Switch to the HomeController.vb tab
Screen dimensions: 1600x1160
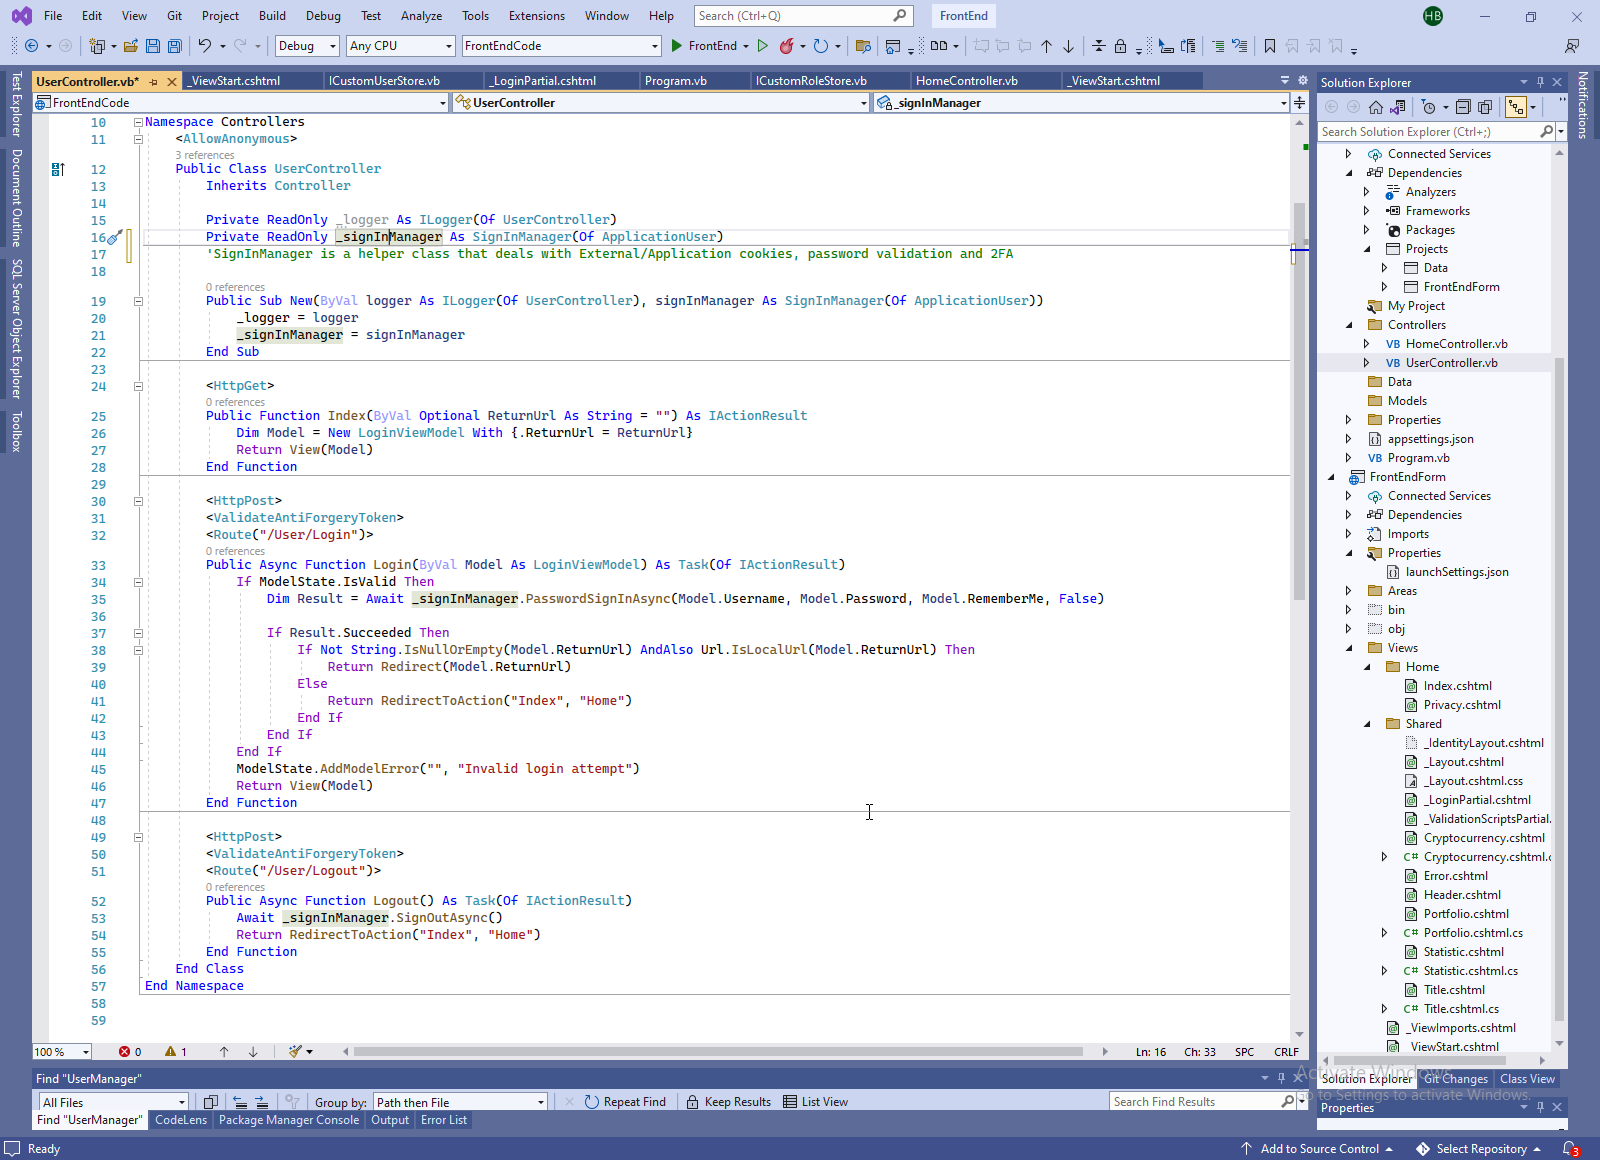click(x=966, y=81)
